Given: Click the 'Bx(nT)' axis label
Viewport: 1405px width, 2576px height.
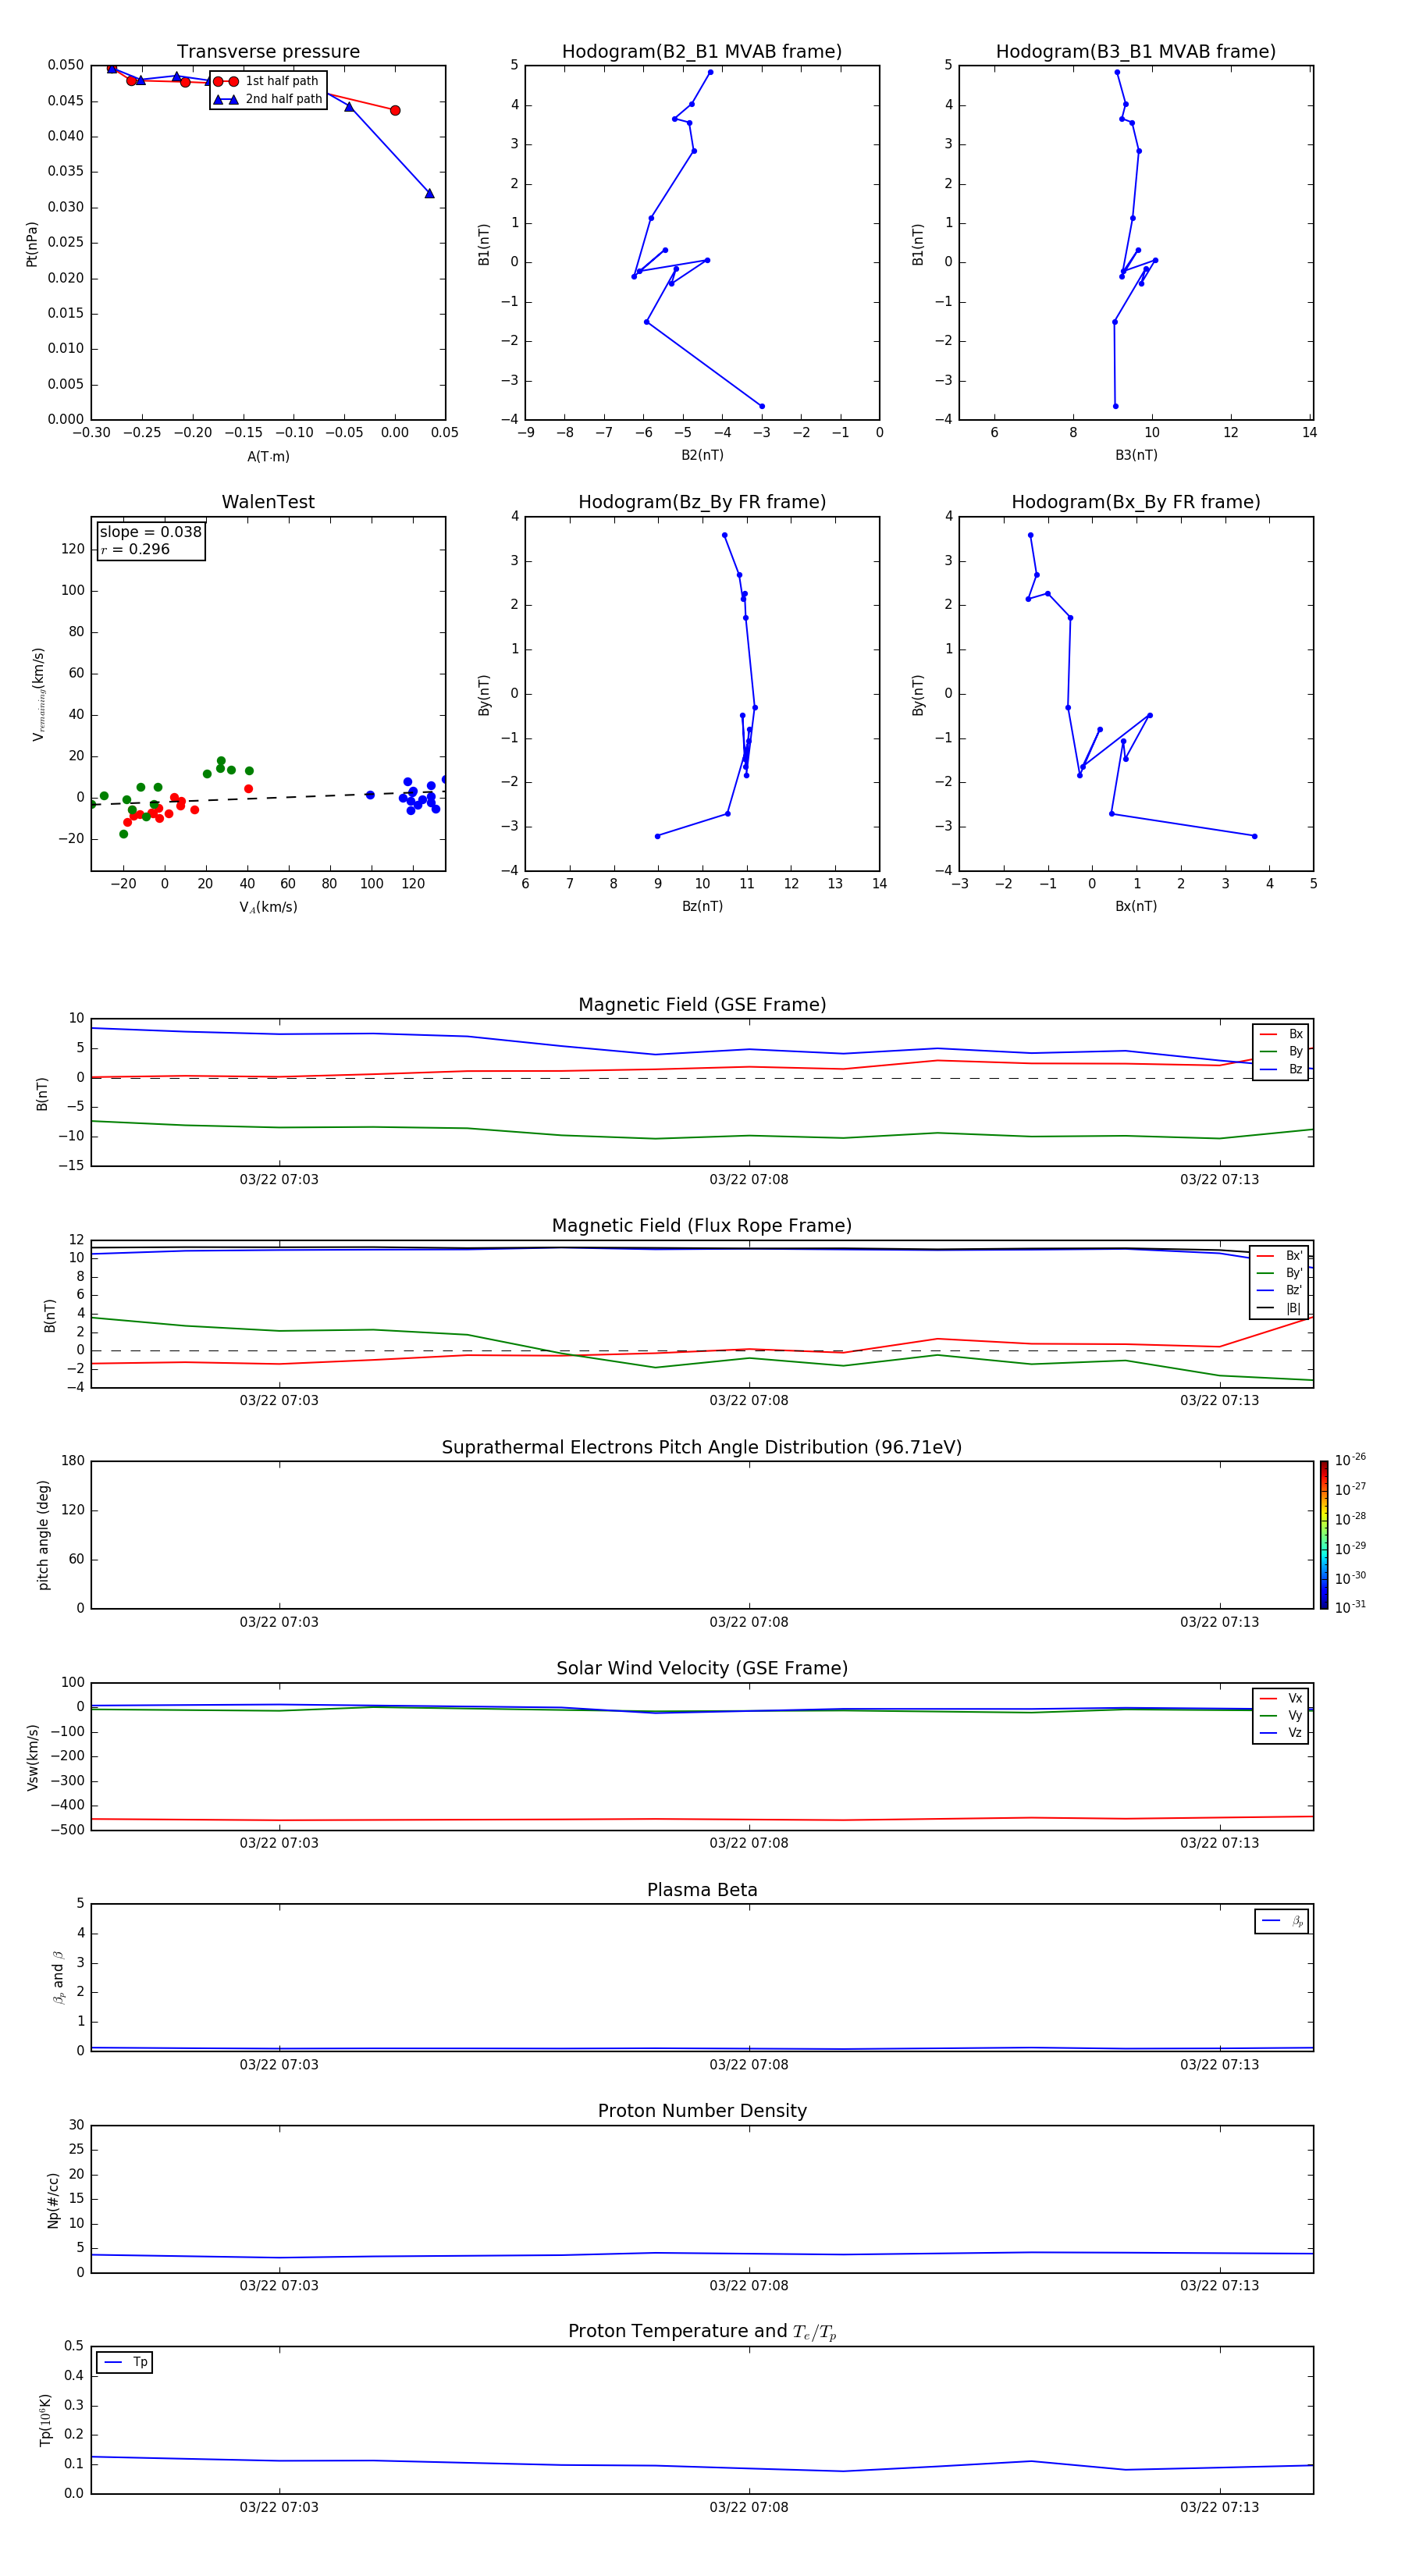Looking at the screenshot, I should pos(1136,906).
